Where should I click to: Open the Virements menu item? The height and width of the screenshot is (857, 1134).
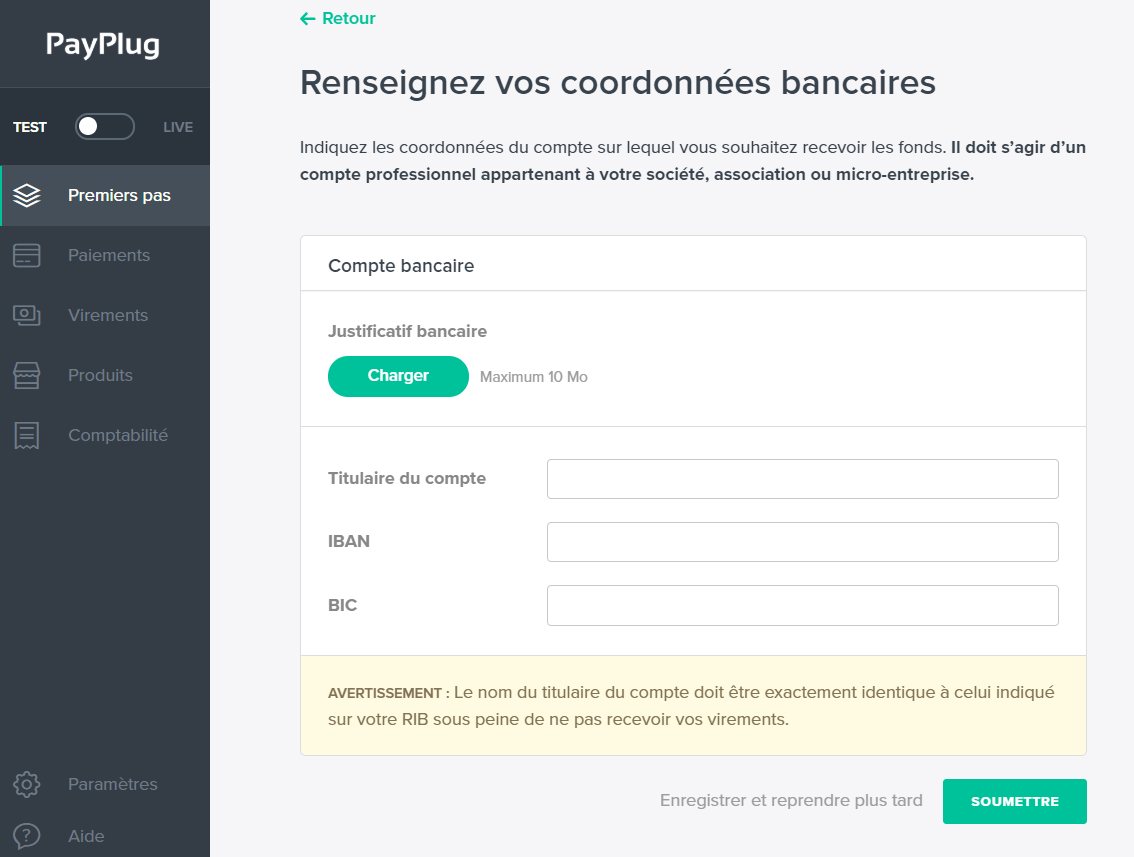click(108, 315)
